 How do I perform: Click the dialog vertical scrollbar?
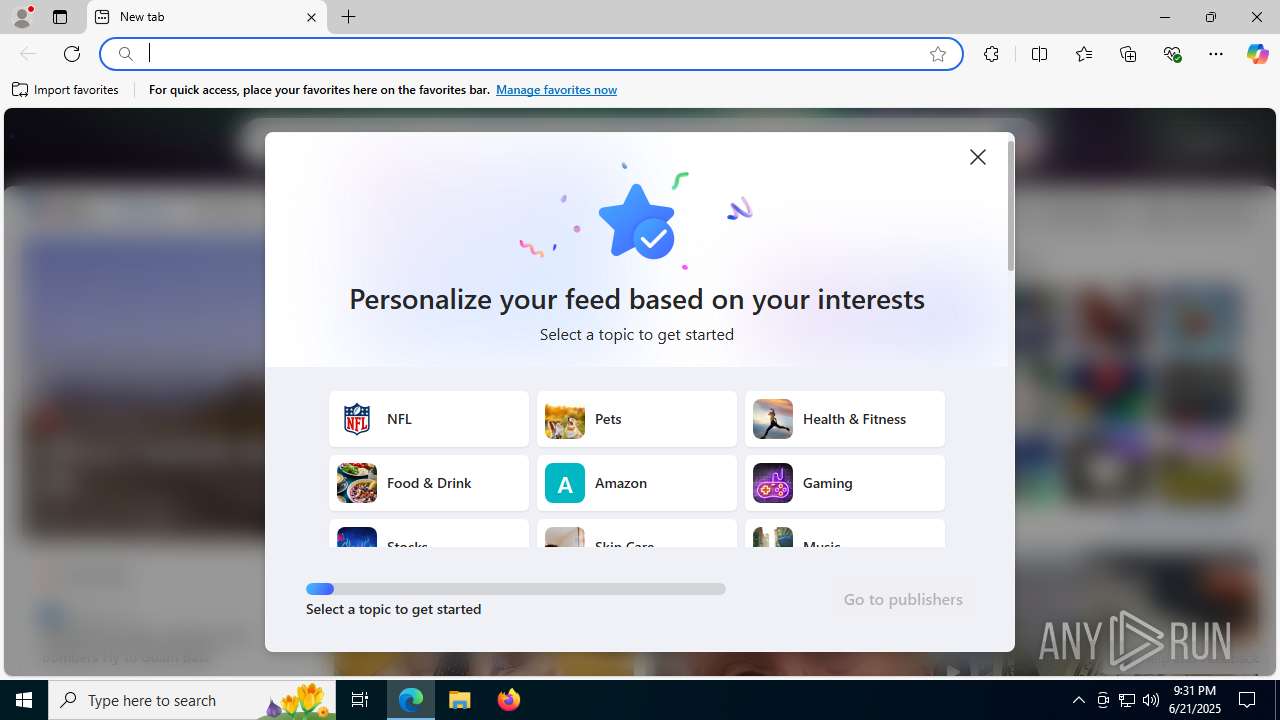click(1011, 205)
